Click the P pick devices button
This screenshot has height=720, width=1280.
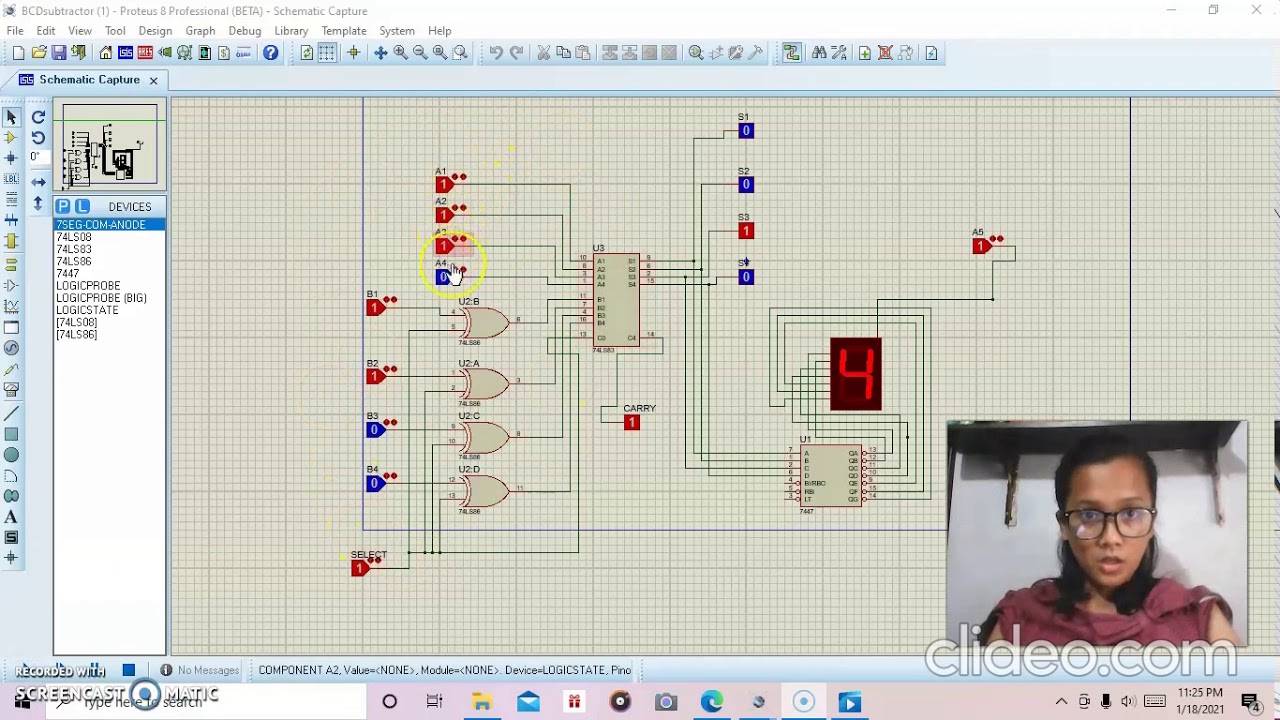point(63,206)
